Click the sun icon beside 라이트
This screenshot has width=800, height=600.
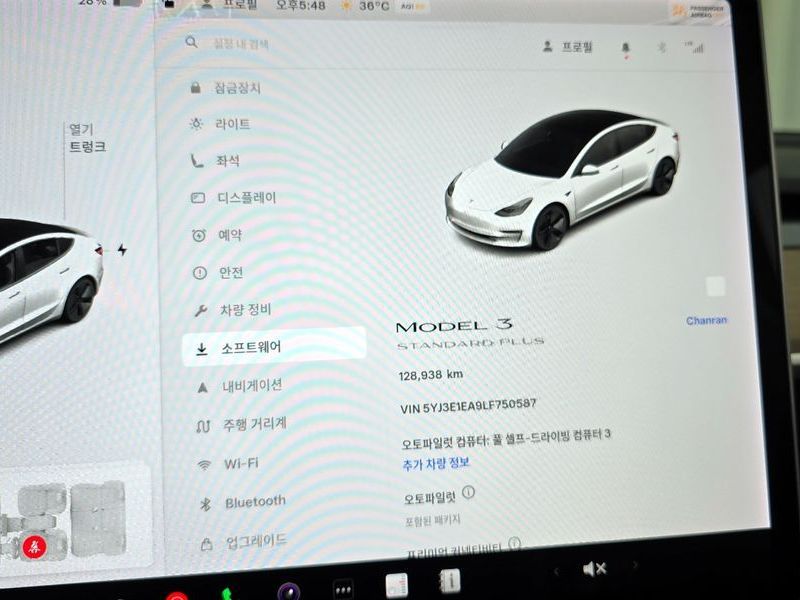pos(196,124)
